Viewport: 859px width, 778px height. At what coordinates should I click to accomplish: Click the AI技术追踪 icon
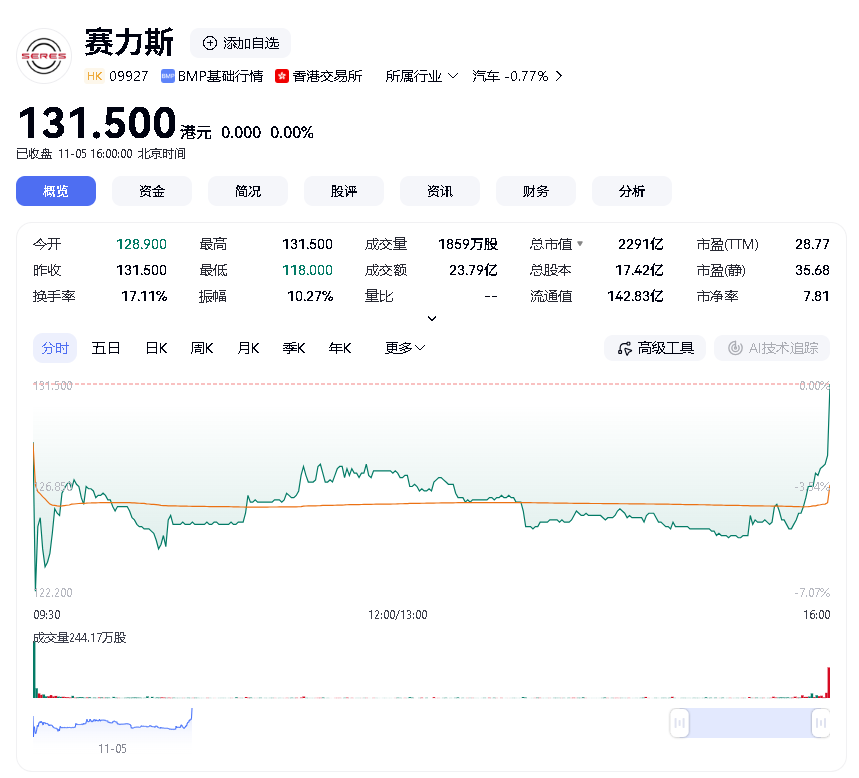tap(735, 348)
